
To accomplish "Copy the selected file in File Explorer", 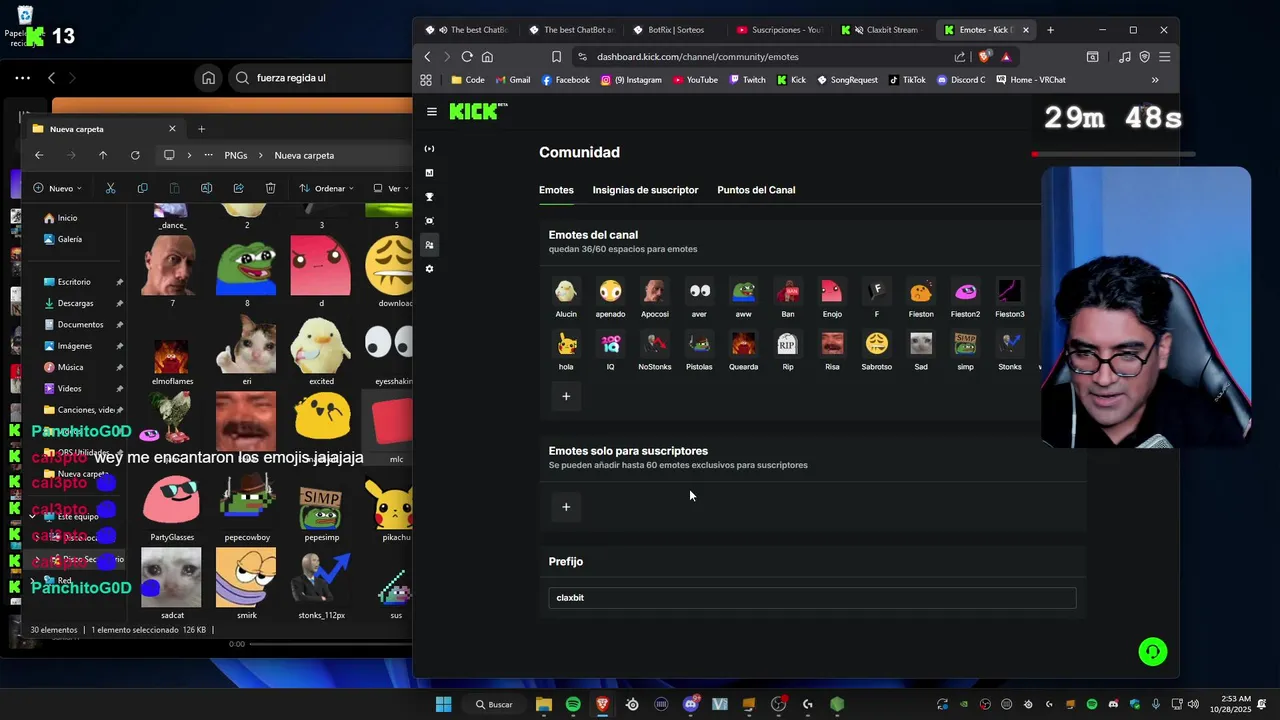I will click(142, 188).
